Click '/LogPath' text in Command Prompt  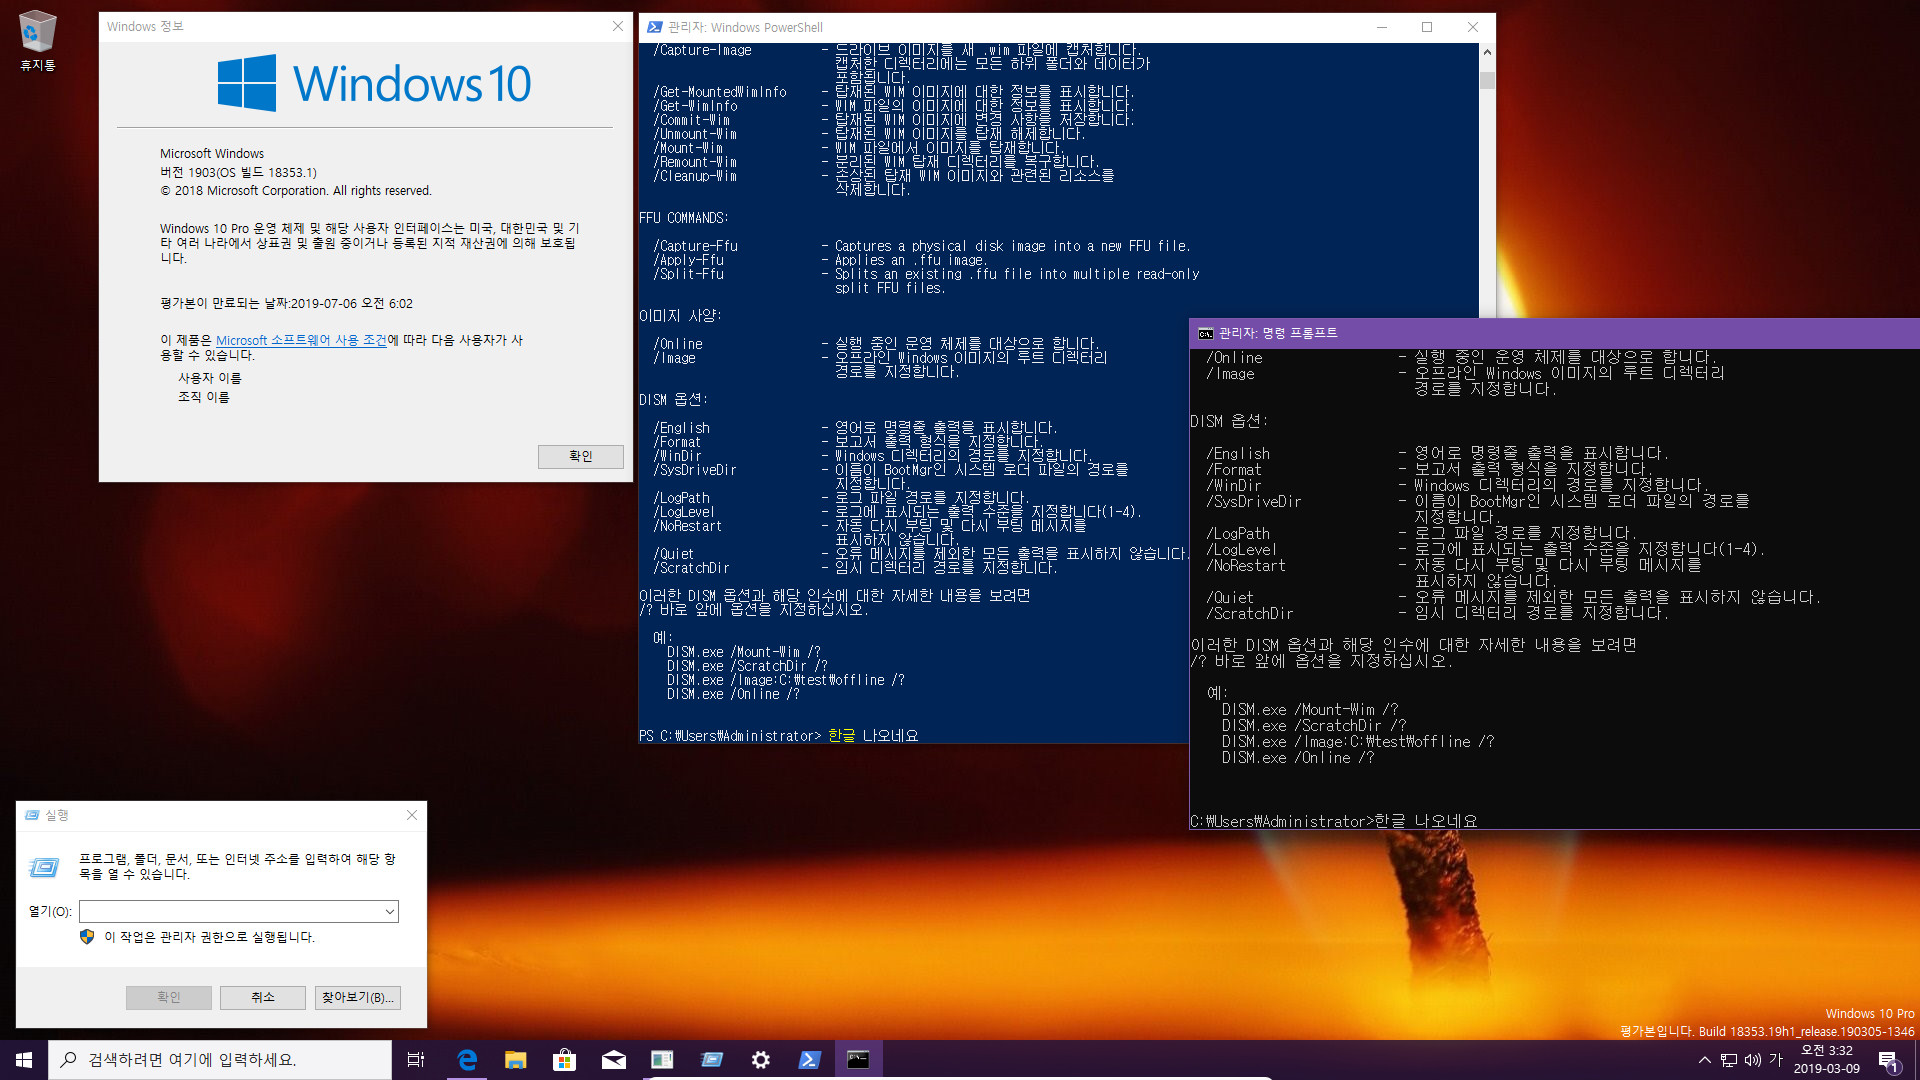[x=1238, y=534]
